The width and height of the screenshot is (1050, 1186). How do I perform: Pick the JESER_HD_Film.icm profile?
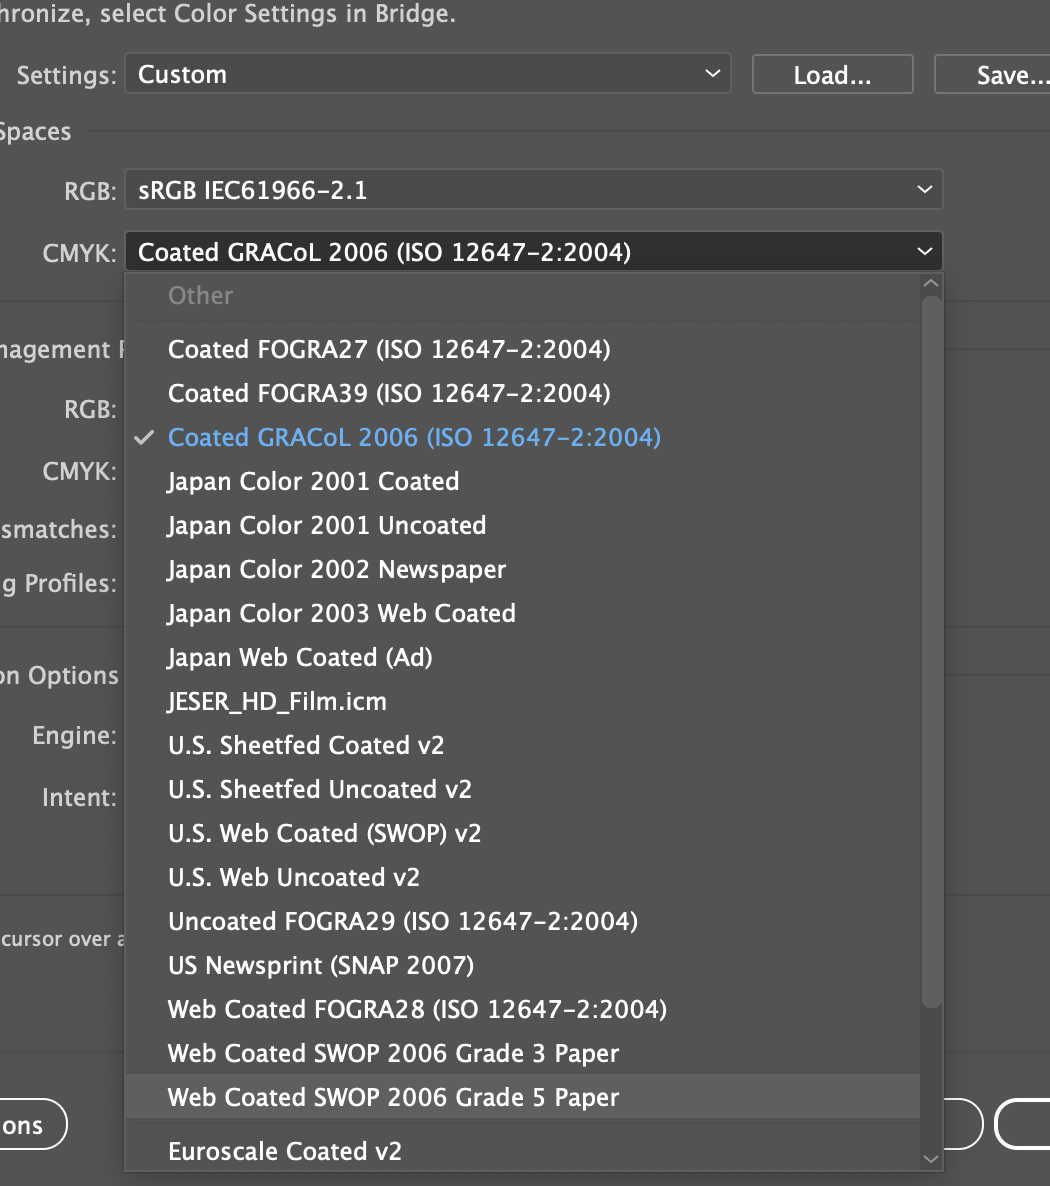point(523,701)
